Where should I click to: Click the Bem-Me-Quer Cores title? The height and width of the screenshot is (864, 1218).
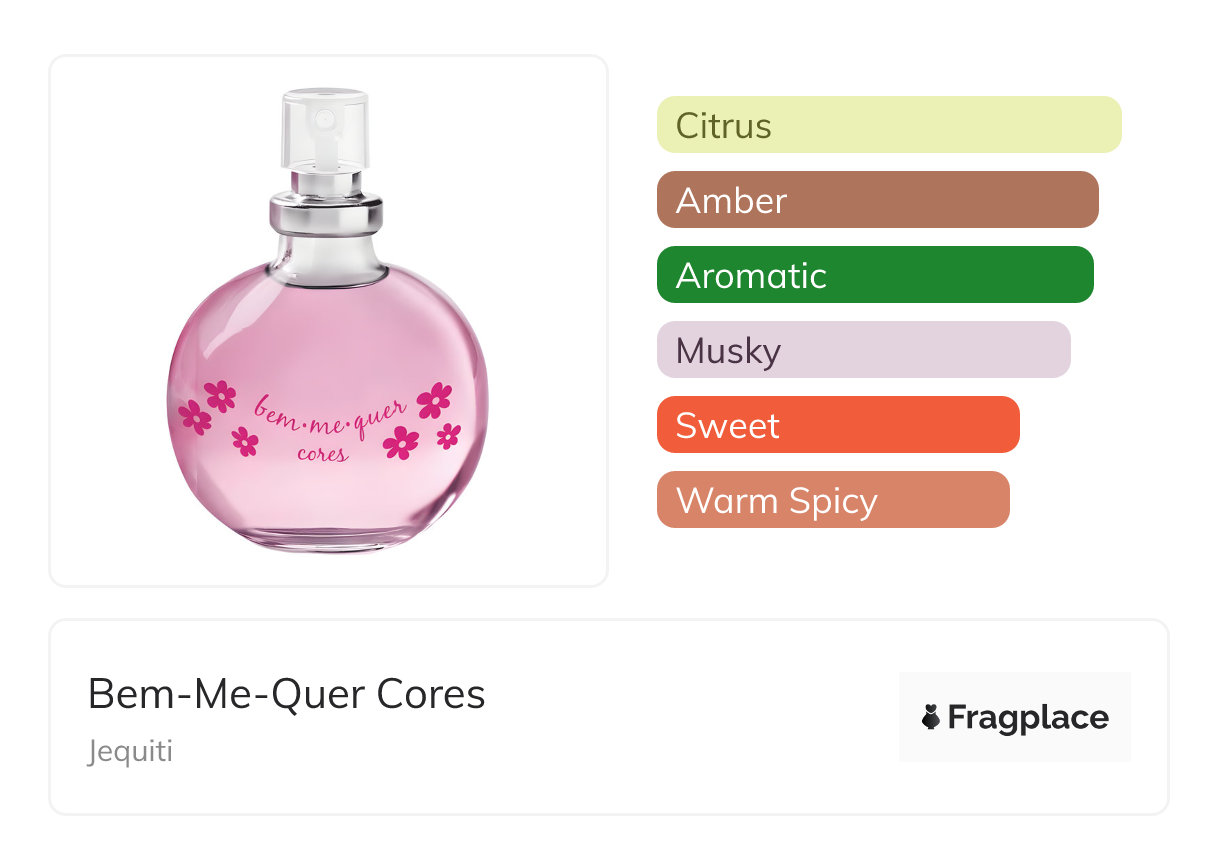tap(287, 694)
